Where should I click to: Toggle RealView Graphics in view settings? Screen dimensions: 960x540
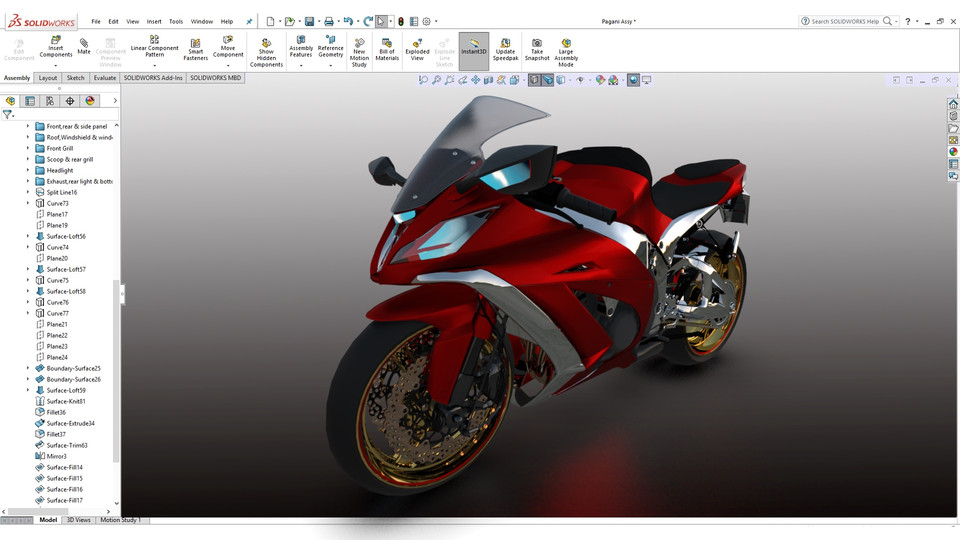pos(633,80)
